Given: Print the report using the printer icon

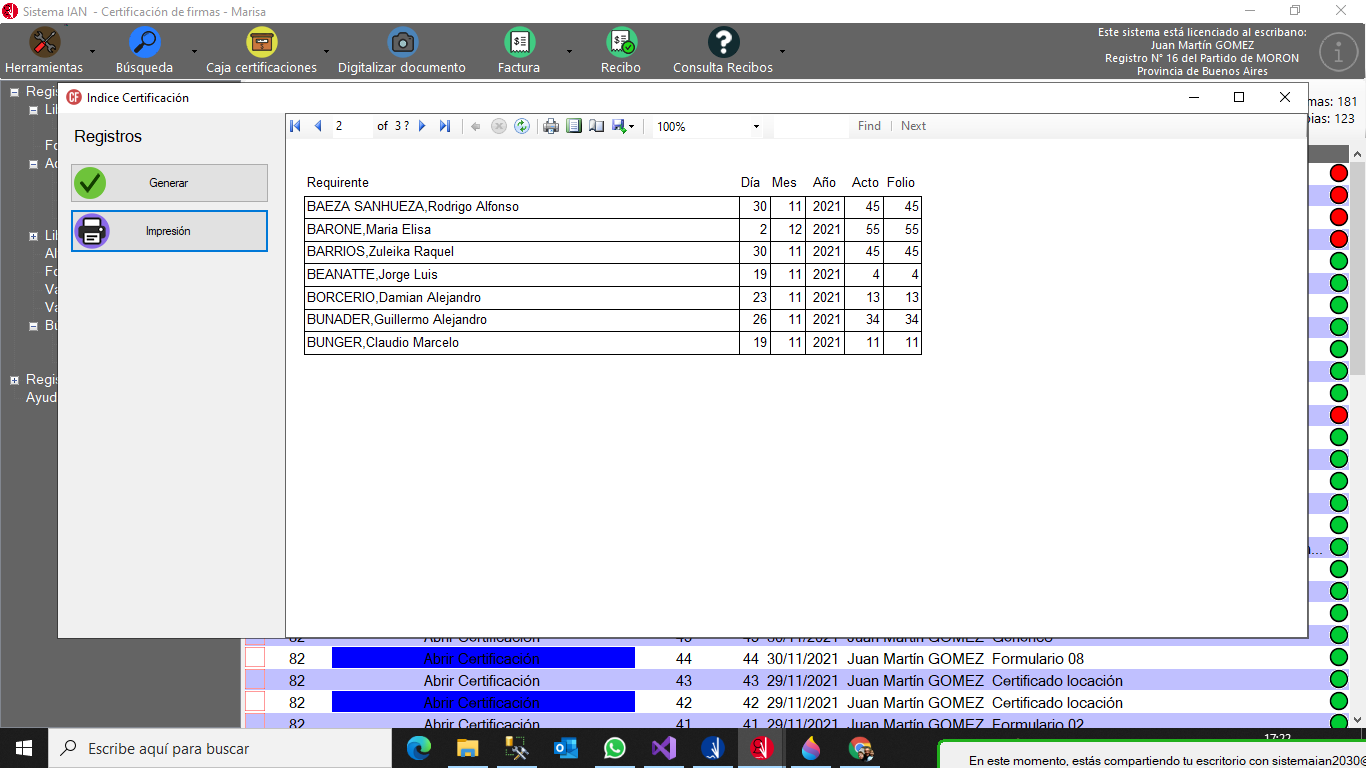Looking at the screenshot, I should 550,126.
